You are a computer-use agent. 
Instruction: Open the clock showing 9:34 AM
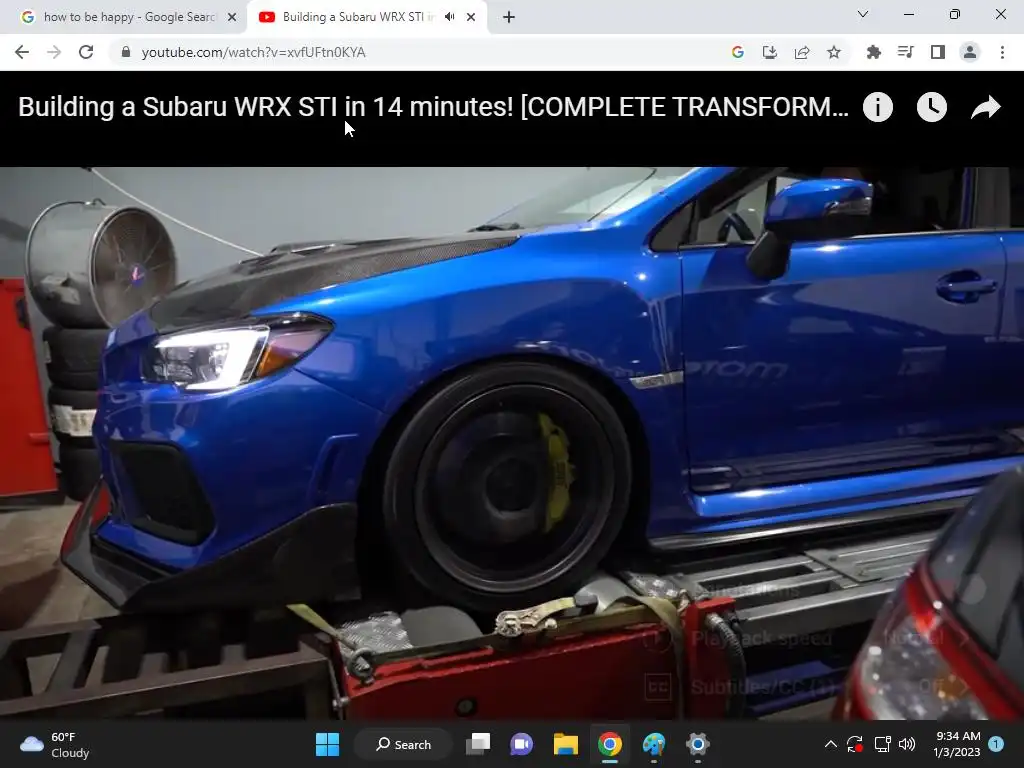(957, 744)
